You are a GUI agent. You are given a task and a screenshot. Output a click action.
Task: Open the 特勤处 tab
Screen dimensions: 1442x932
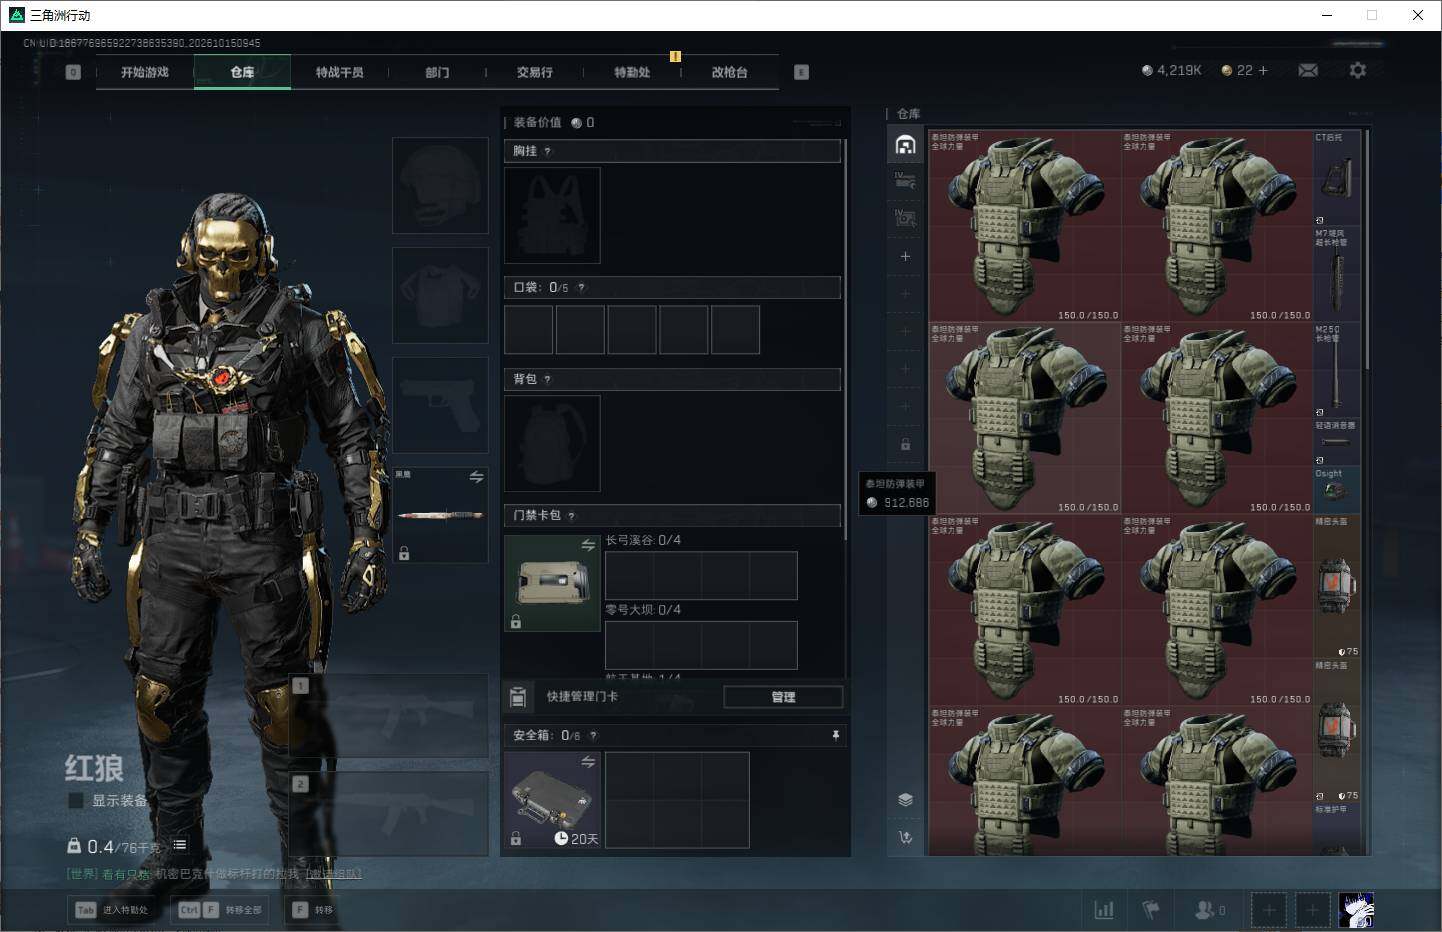632,72
